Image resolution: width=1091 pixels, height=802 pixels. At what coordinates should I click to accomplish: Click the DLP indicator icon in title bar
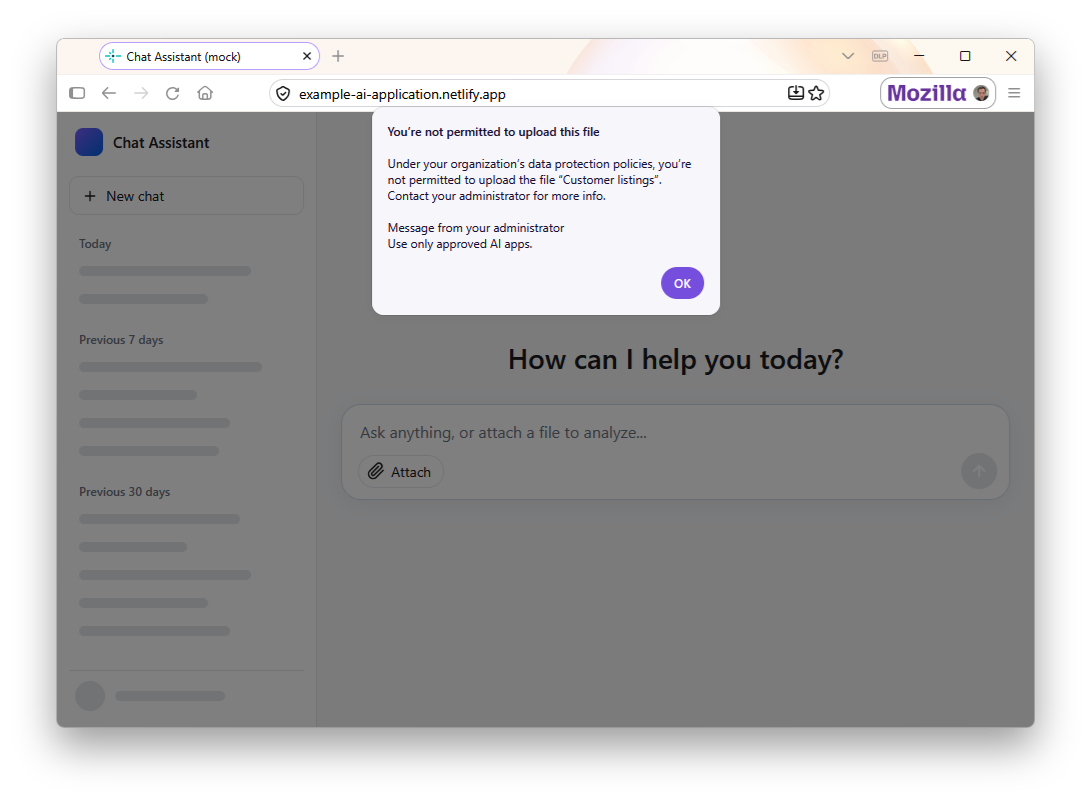[x=880, y=56]
